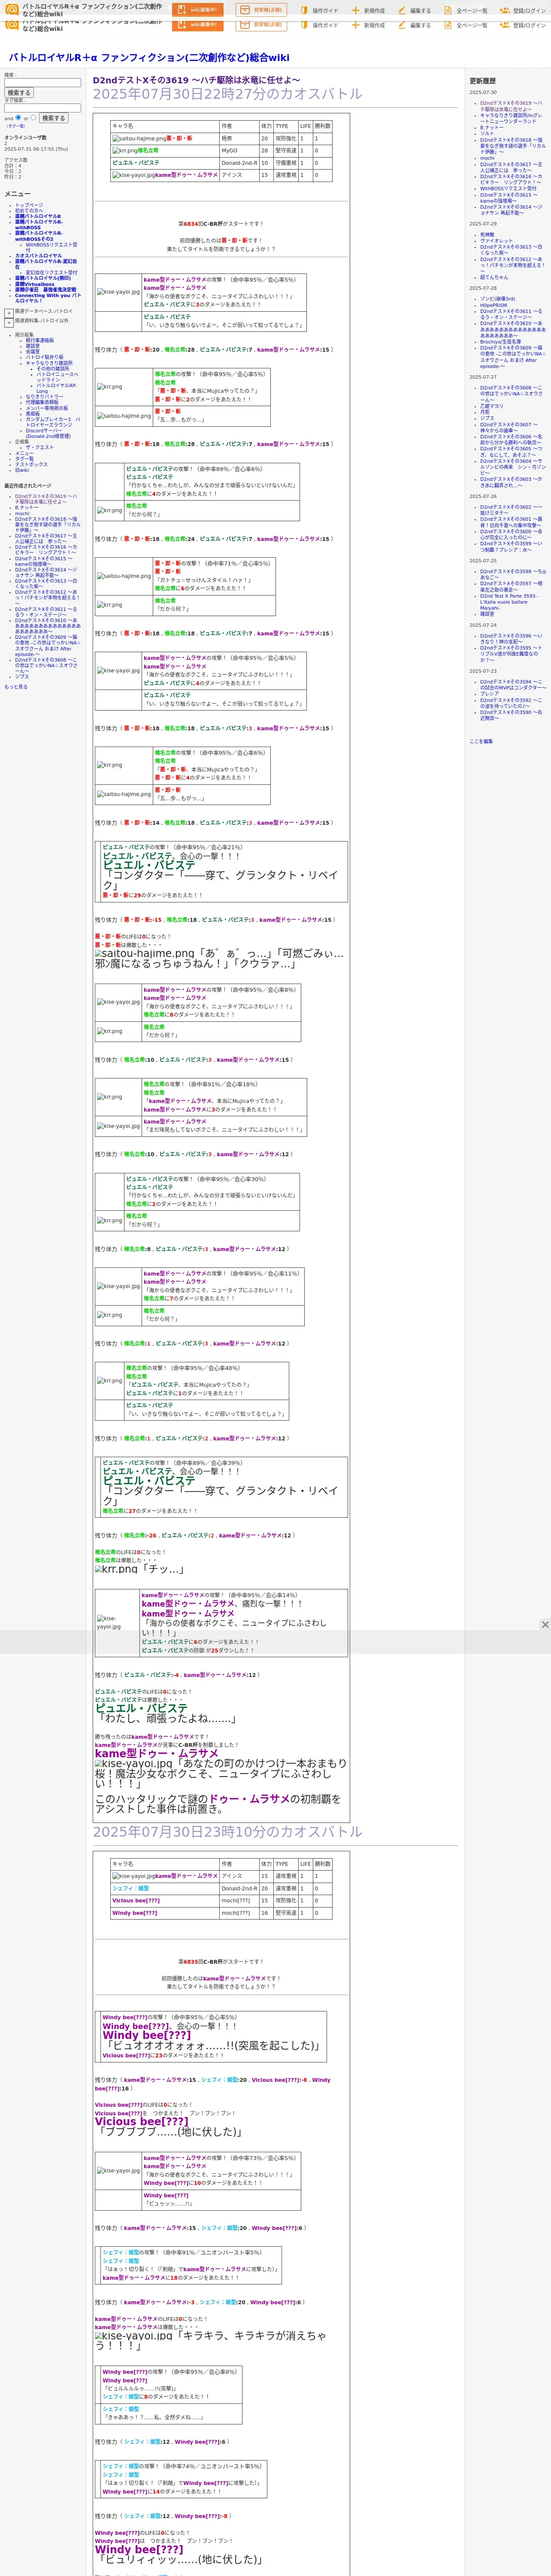Open 旧wiki link

22,470
